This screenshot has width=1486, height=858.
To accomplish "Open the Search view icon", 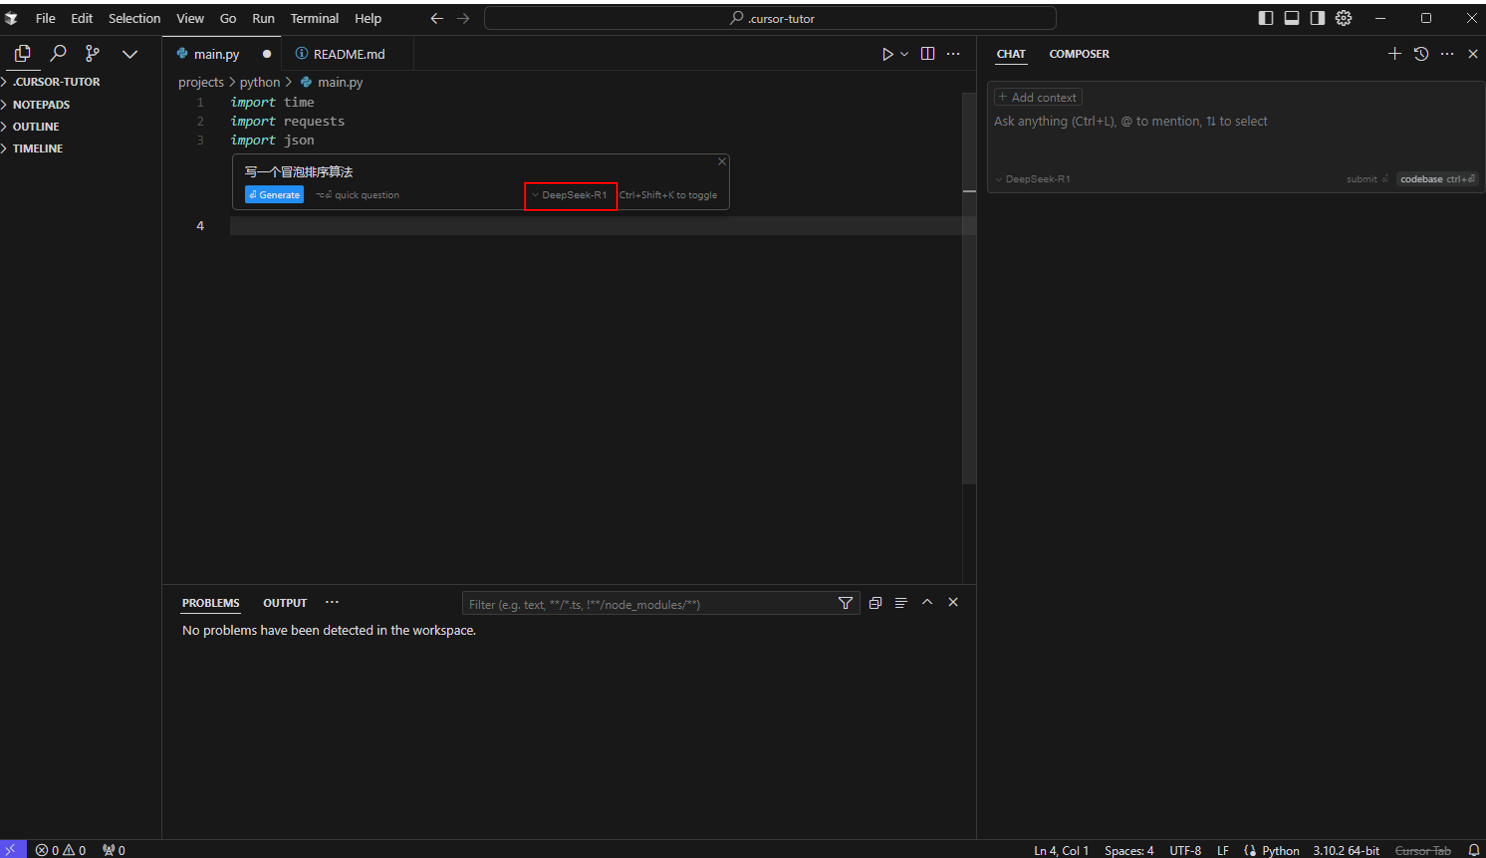I will (x=58, y=54).
